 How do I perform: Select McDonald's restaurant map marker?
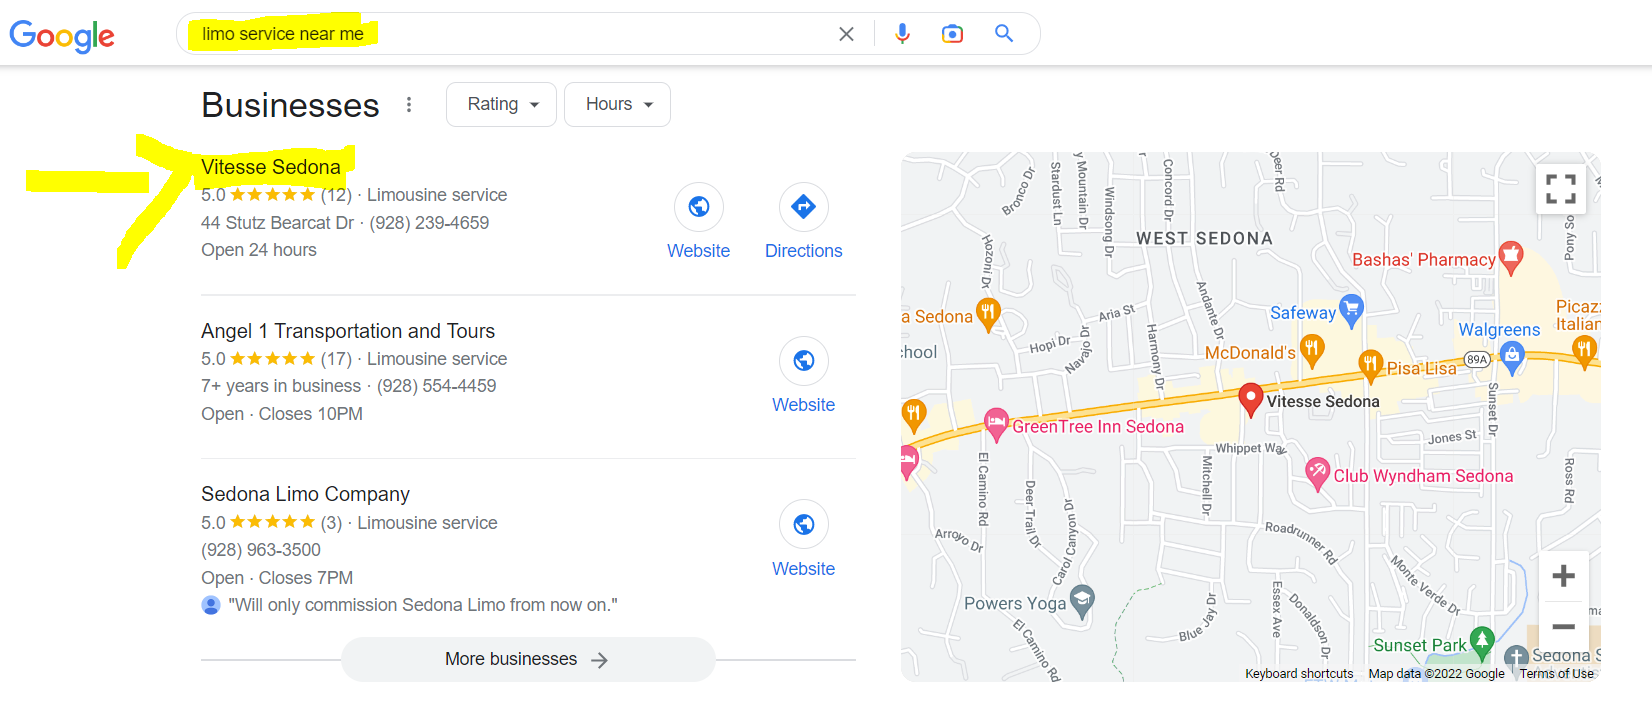(x=1312, y=351)
